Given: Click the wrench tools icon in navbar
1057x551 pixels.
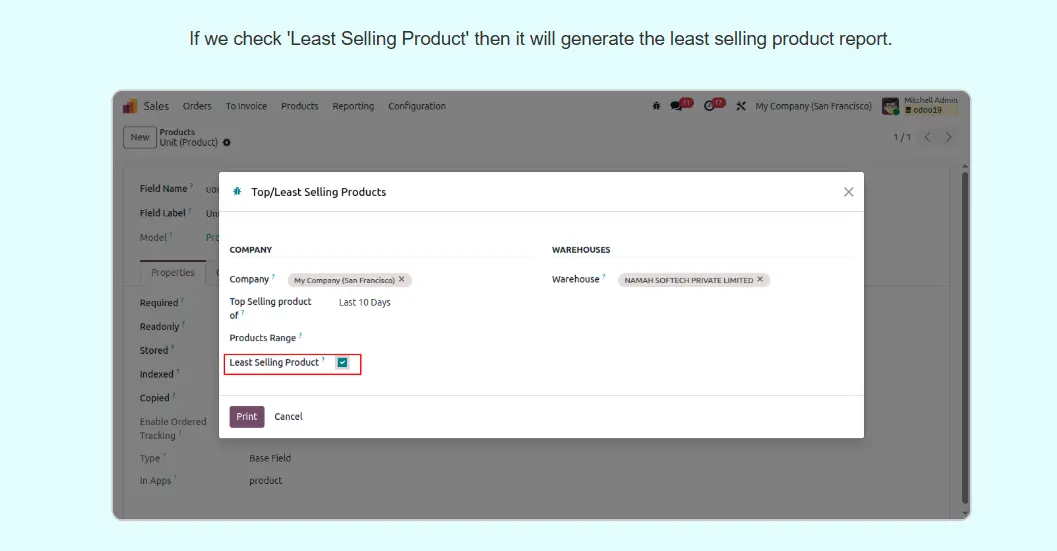Looking at the screenshot, I should click(741, 106).
